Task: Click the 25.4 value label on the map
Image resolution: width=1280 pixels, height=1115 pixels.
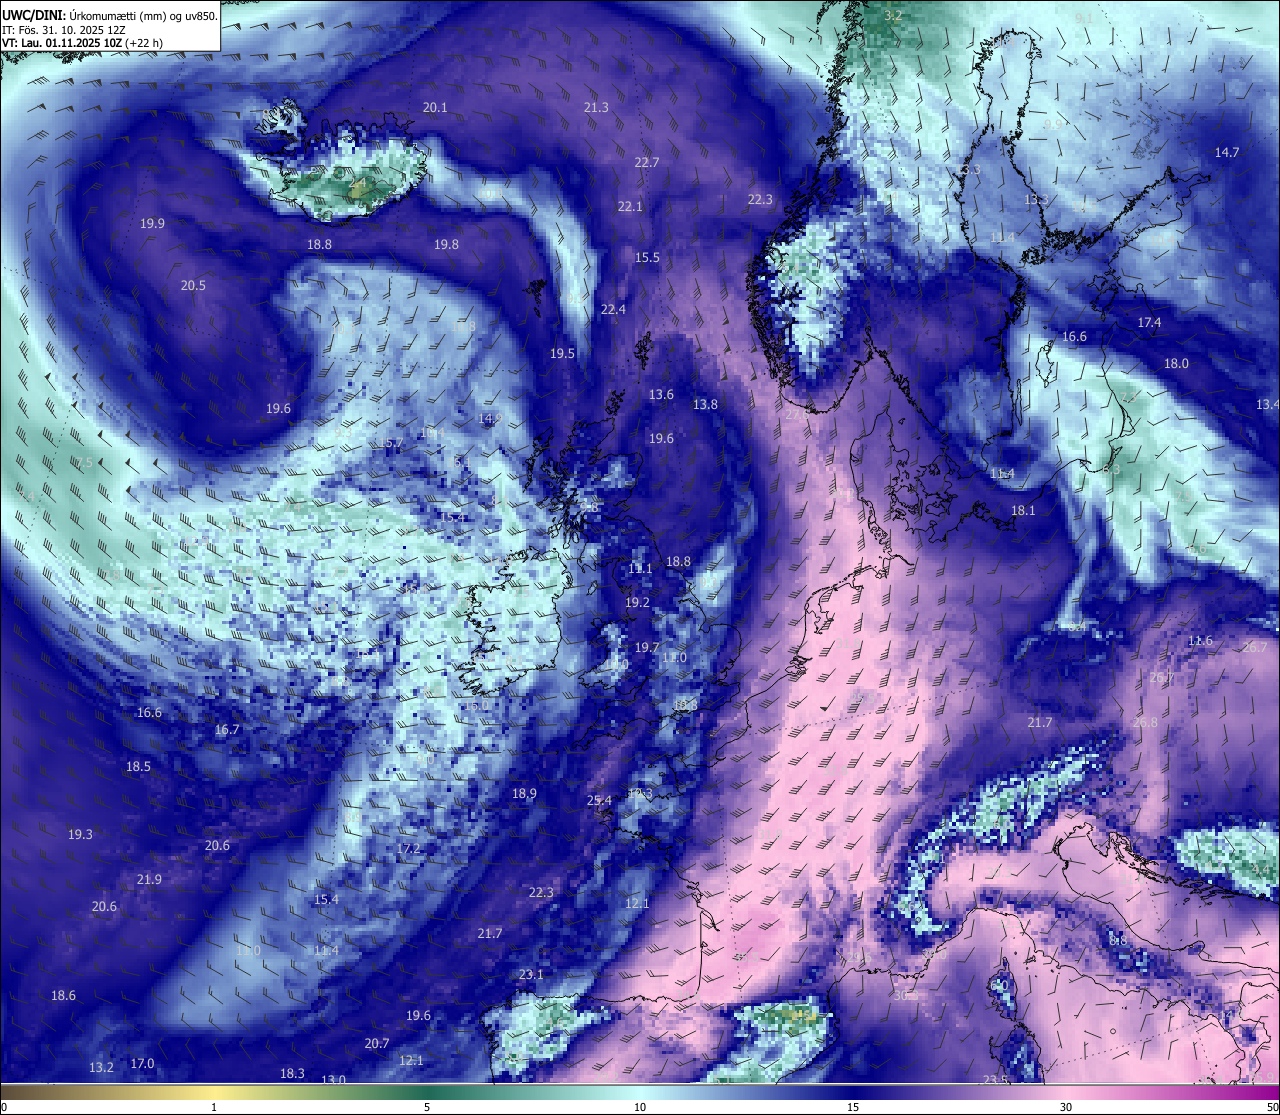Action: pyautogui.click(x=599, y=800)
